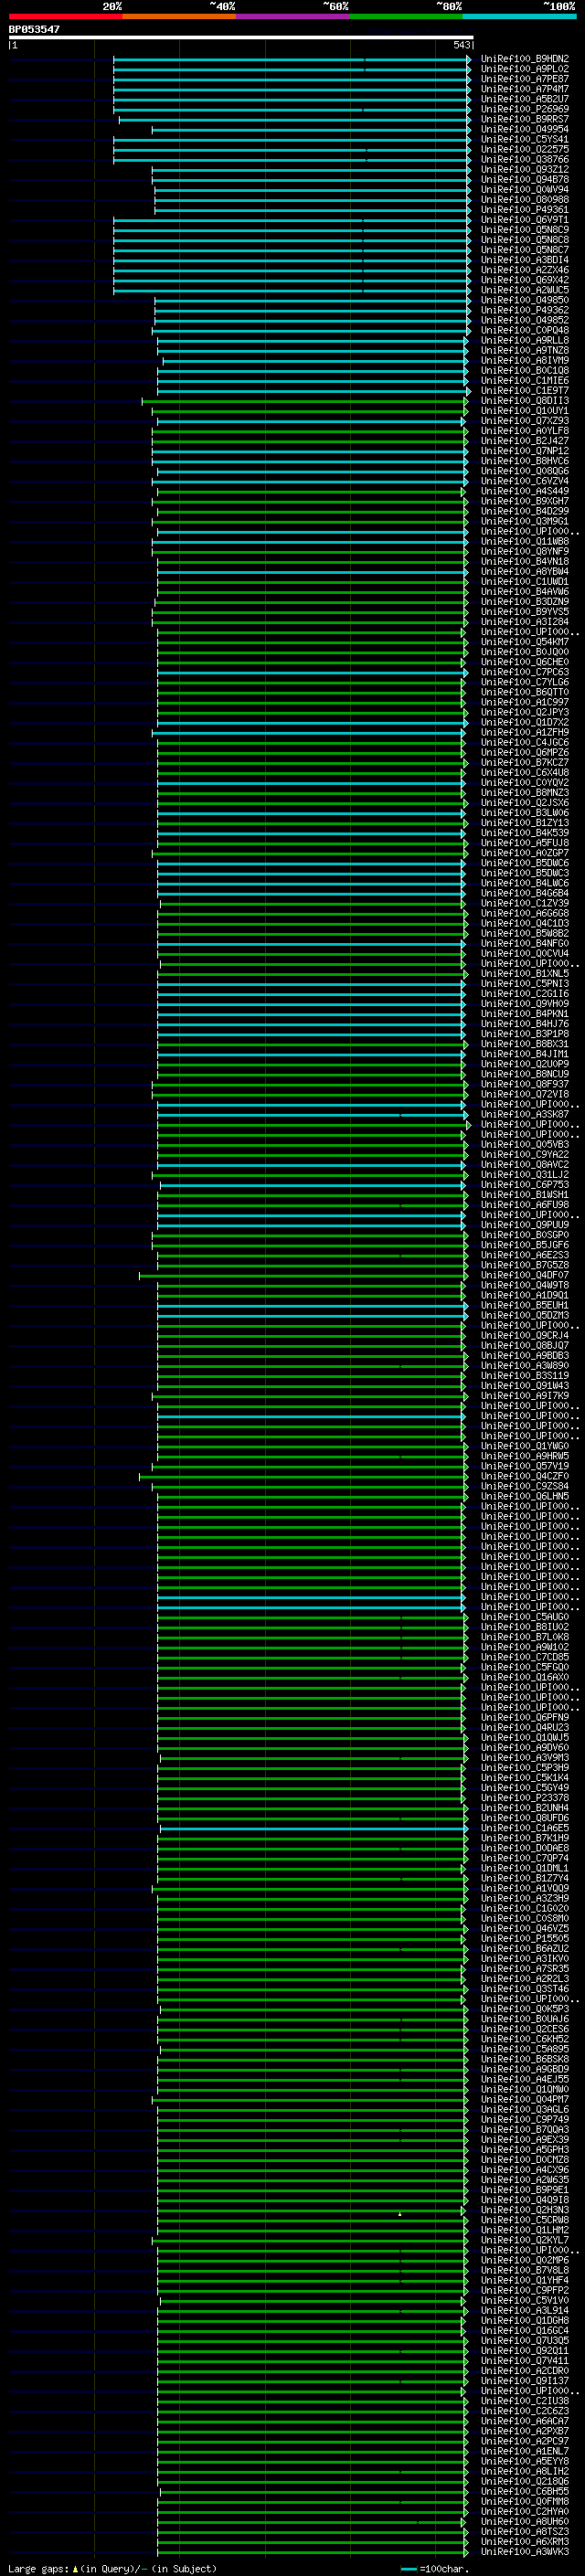
Task: Select the UniRef100_C7PC63 label
Action: (524, 672)
